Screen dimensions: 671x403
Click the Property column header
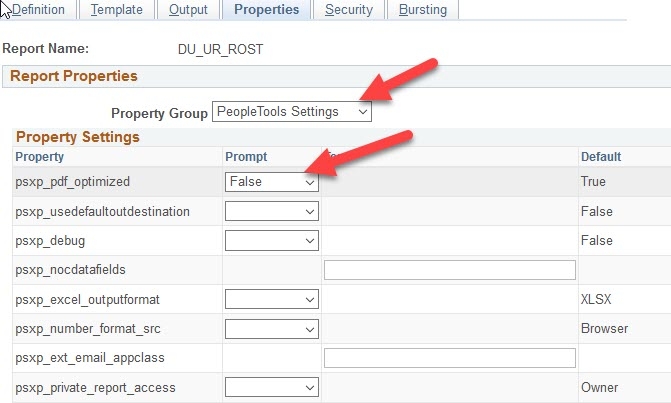click(x=40, y=157)
